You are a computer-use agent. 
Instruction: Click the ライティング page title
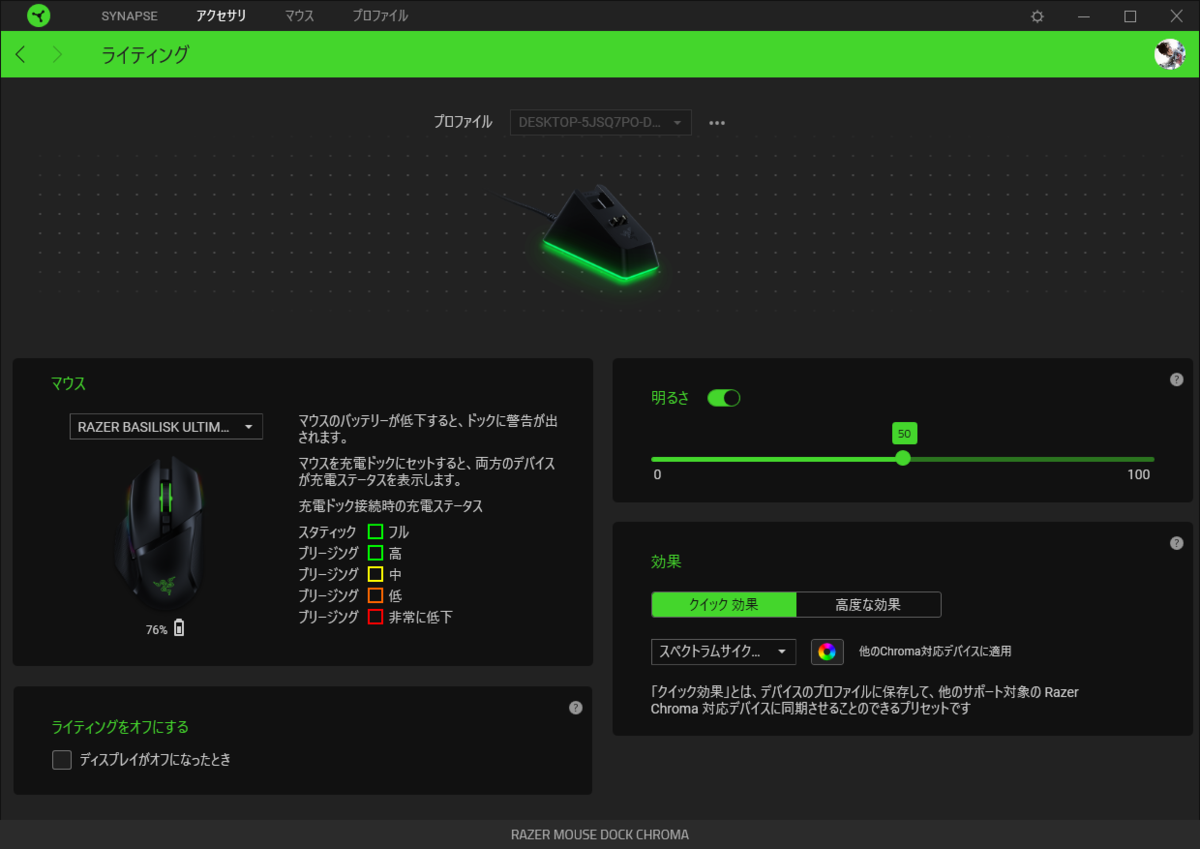click(x=145, y=55)
